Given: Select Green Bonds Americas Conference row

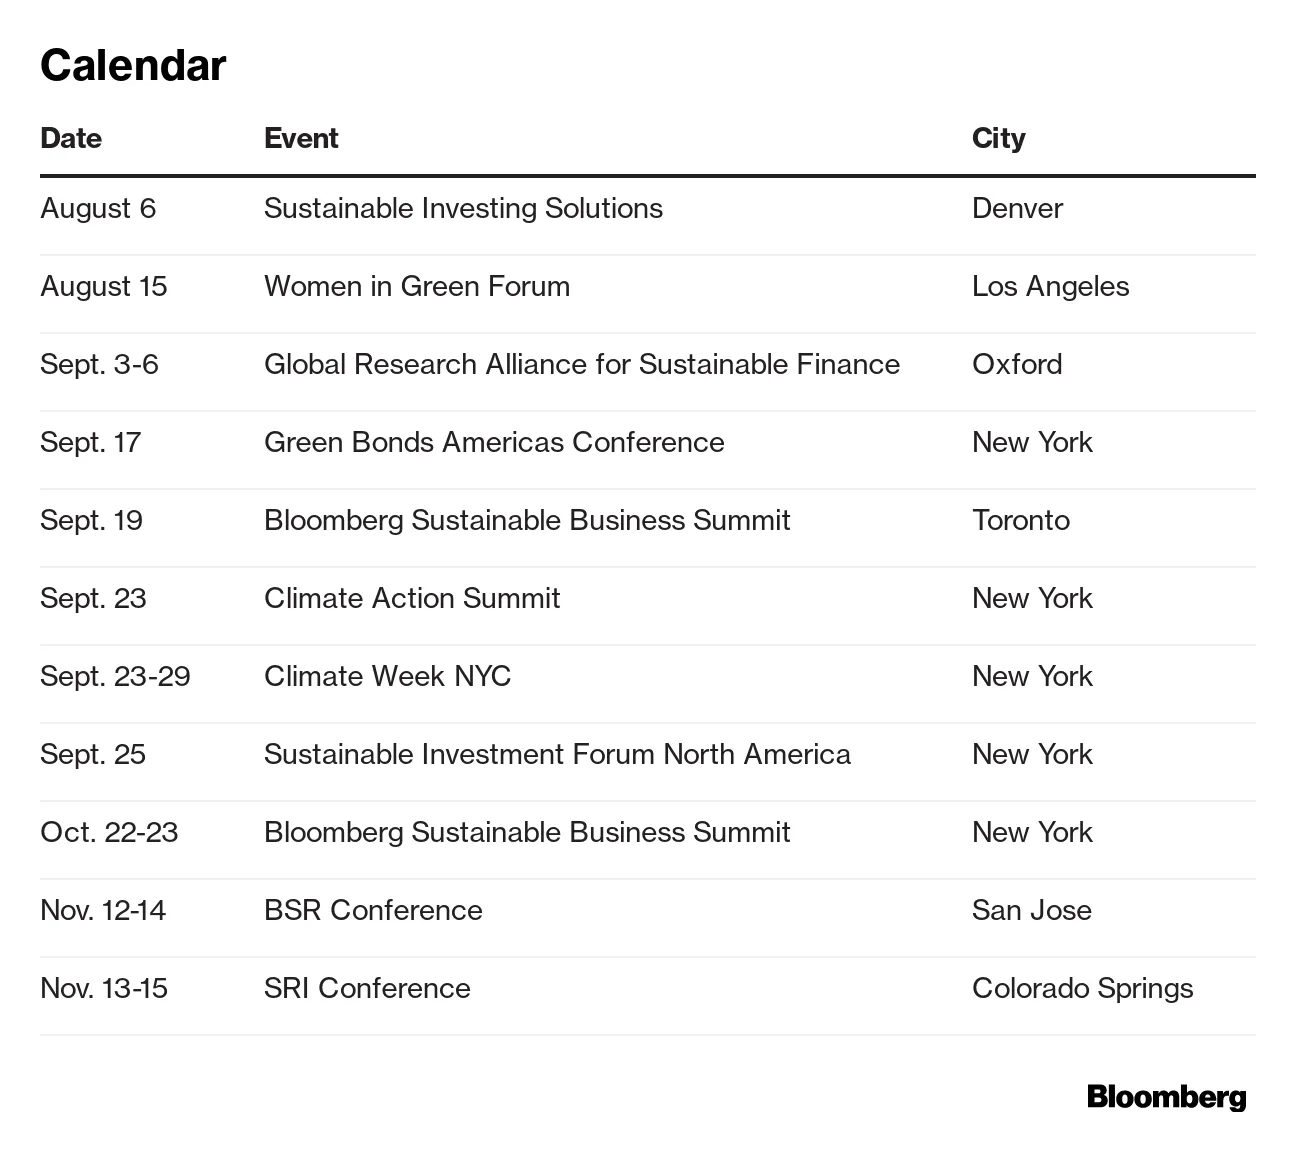Looking at the screenshot, I should point(494,442).
